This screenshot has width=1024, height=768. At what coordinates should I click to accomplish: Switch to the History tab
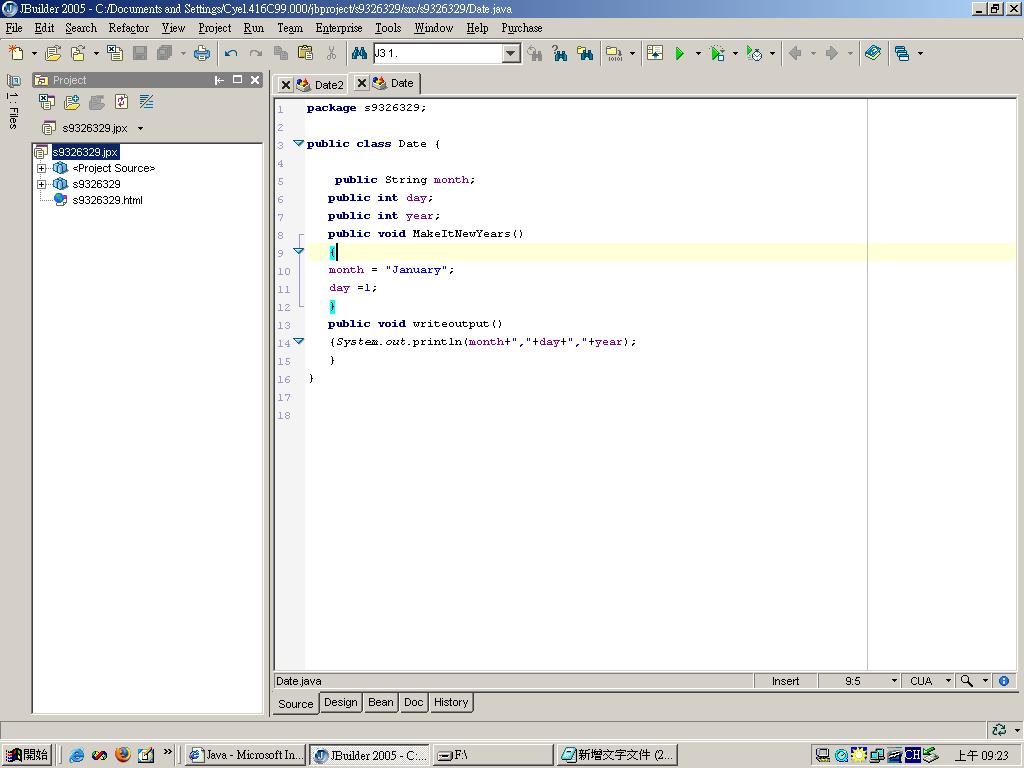(451, 702)
